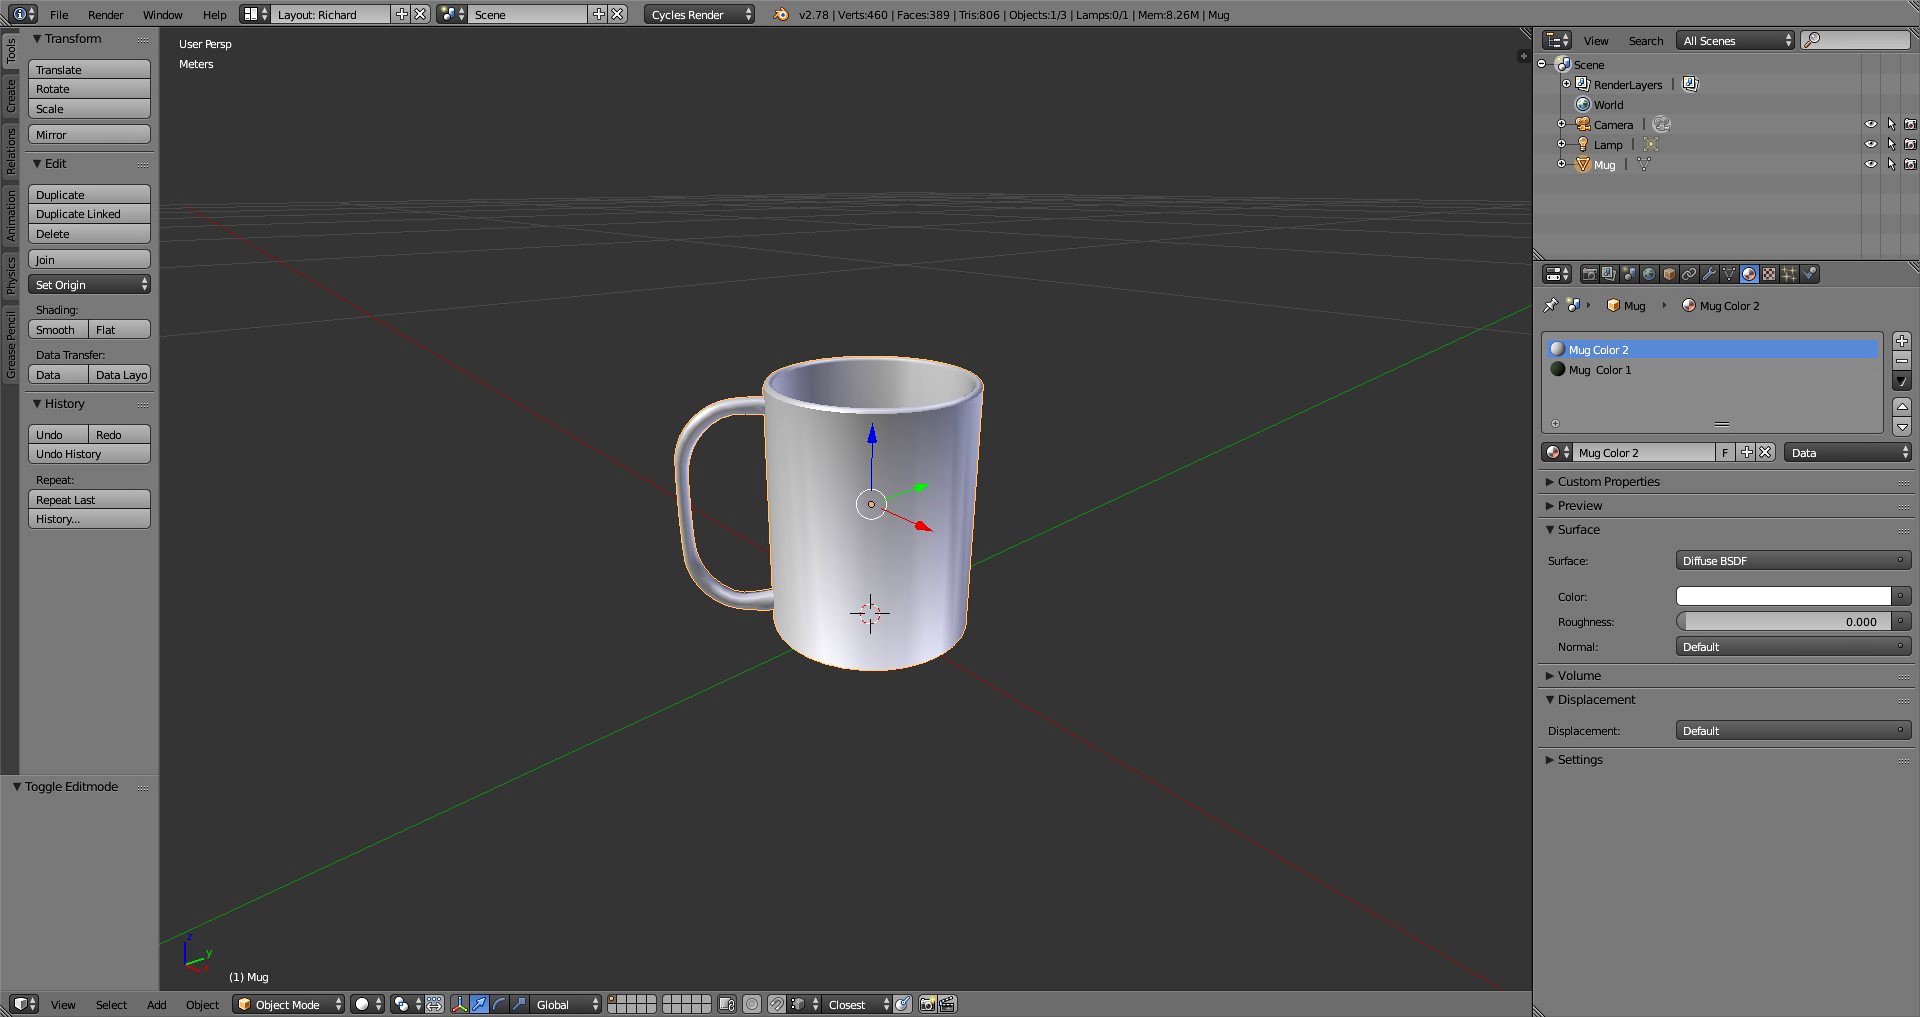Hide the Mug object in the outliner
Screen dimensions: 1920x1017
click(1872, 165)
